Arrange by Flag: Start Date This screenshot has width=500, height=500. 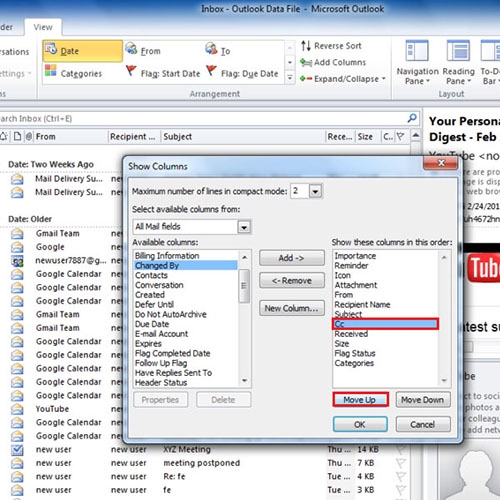[163, 73]
